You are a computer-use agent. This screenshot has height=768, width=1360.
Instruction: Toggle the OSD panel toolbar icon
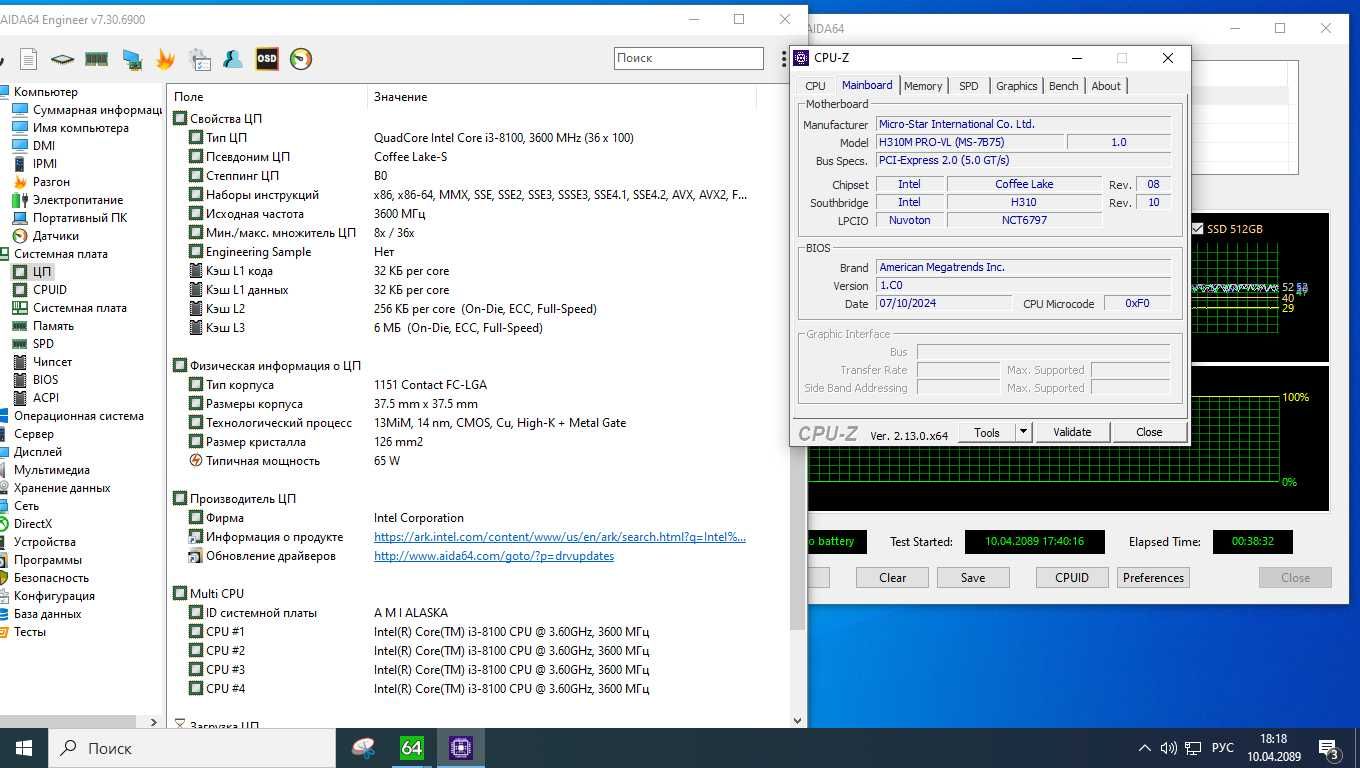[267, 59]
